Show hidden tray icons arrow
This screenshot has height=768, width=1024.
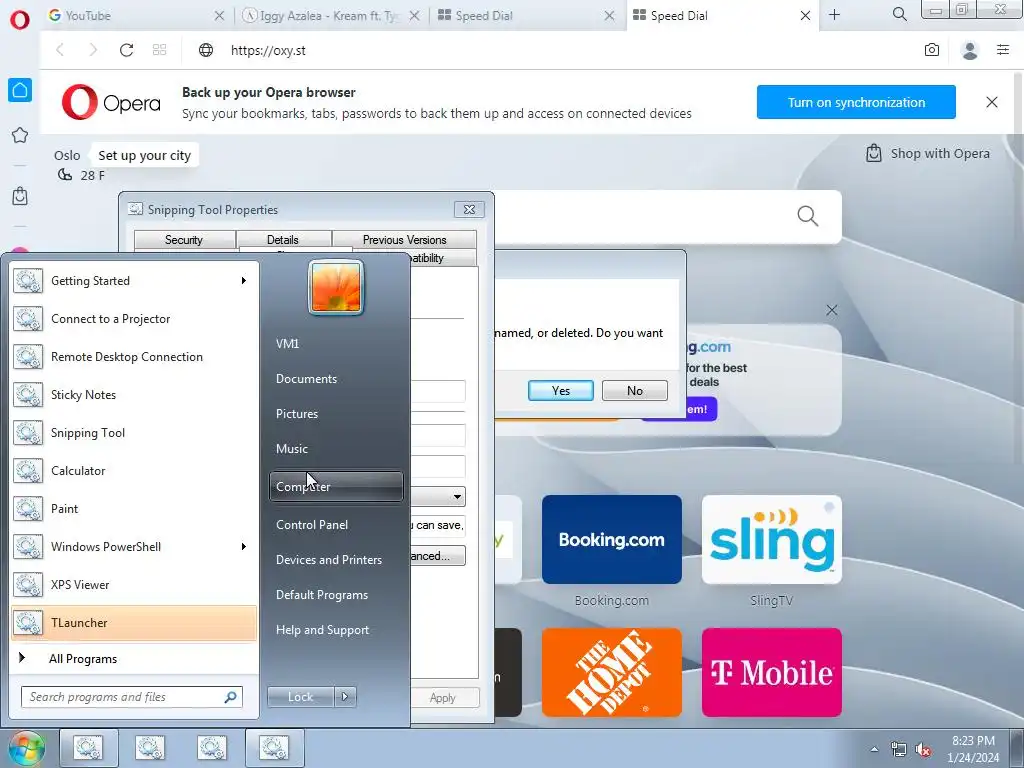pyautogui.click(x=874, y=749)
